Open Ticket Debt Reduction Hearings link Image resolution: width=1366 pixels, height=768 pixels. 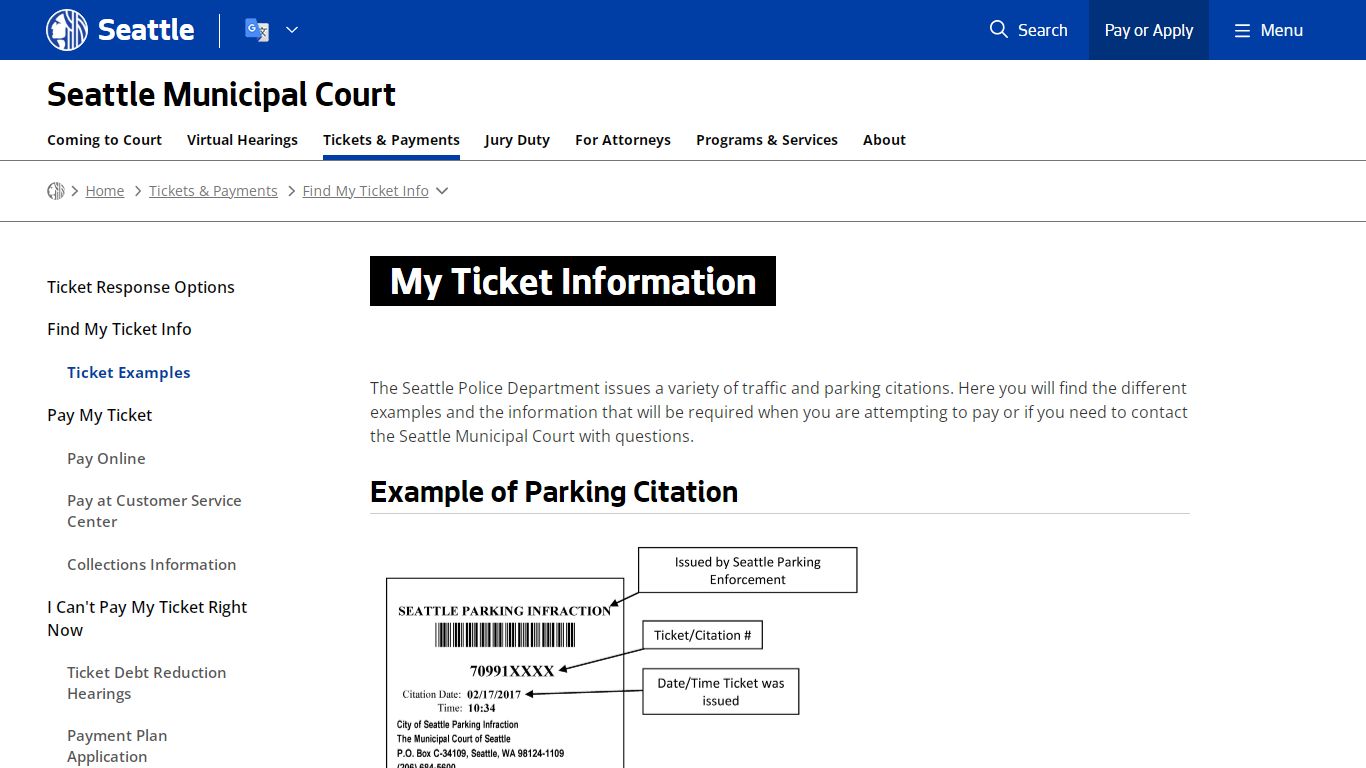pyautogui.click(x=146, y=683)
